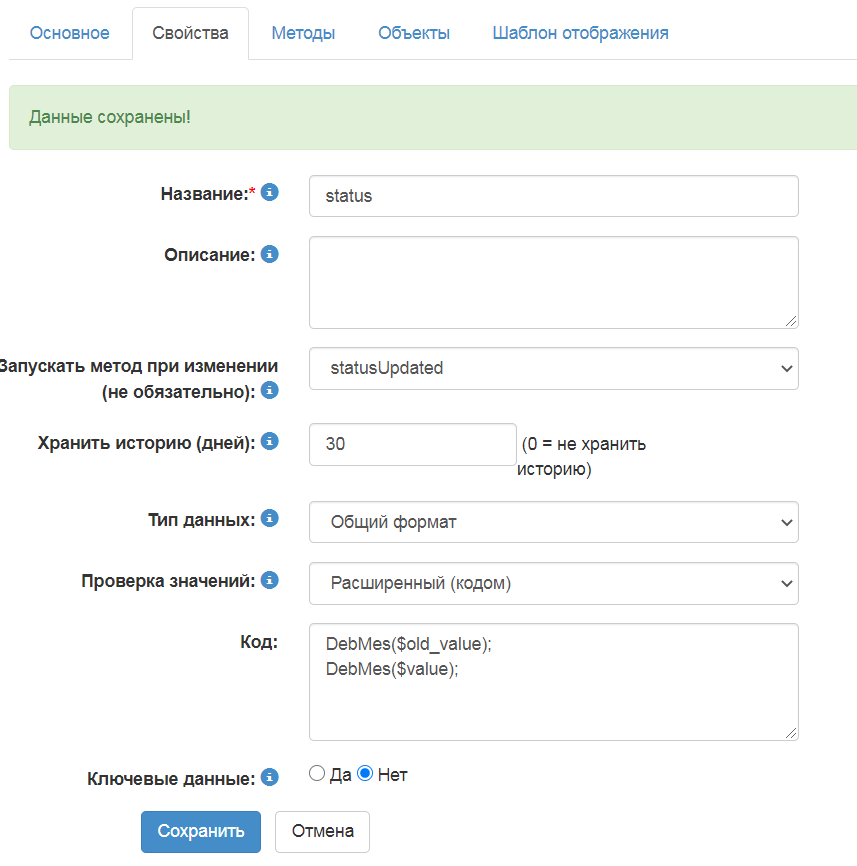Click the info icon beside Описание

click(269, 254)
